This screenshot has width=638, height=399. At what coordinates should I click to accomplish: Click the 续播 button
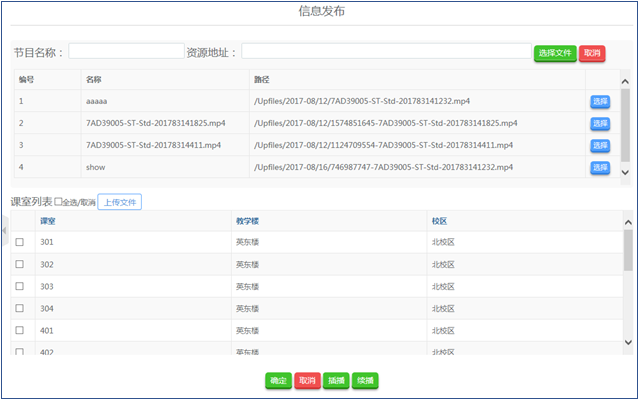(x=365, y=381)
